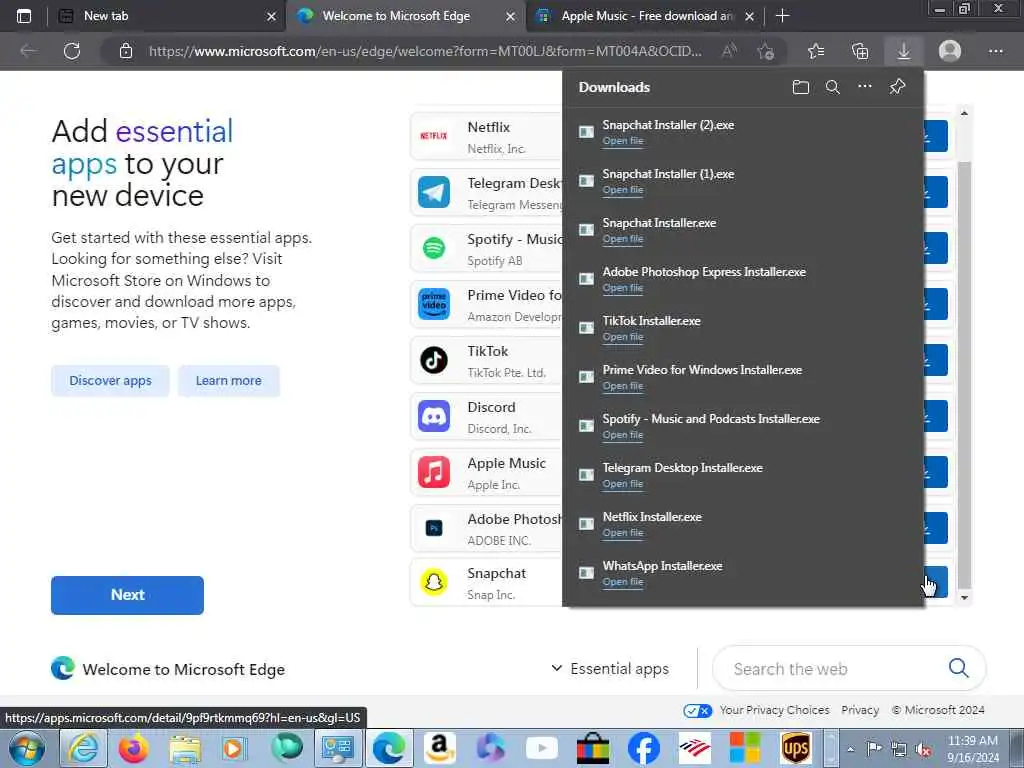Open Collections icon in toolbar
The width and height of the screenshot is (1024, 768).
click(x=860, y=51)
